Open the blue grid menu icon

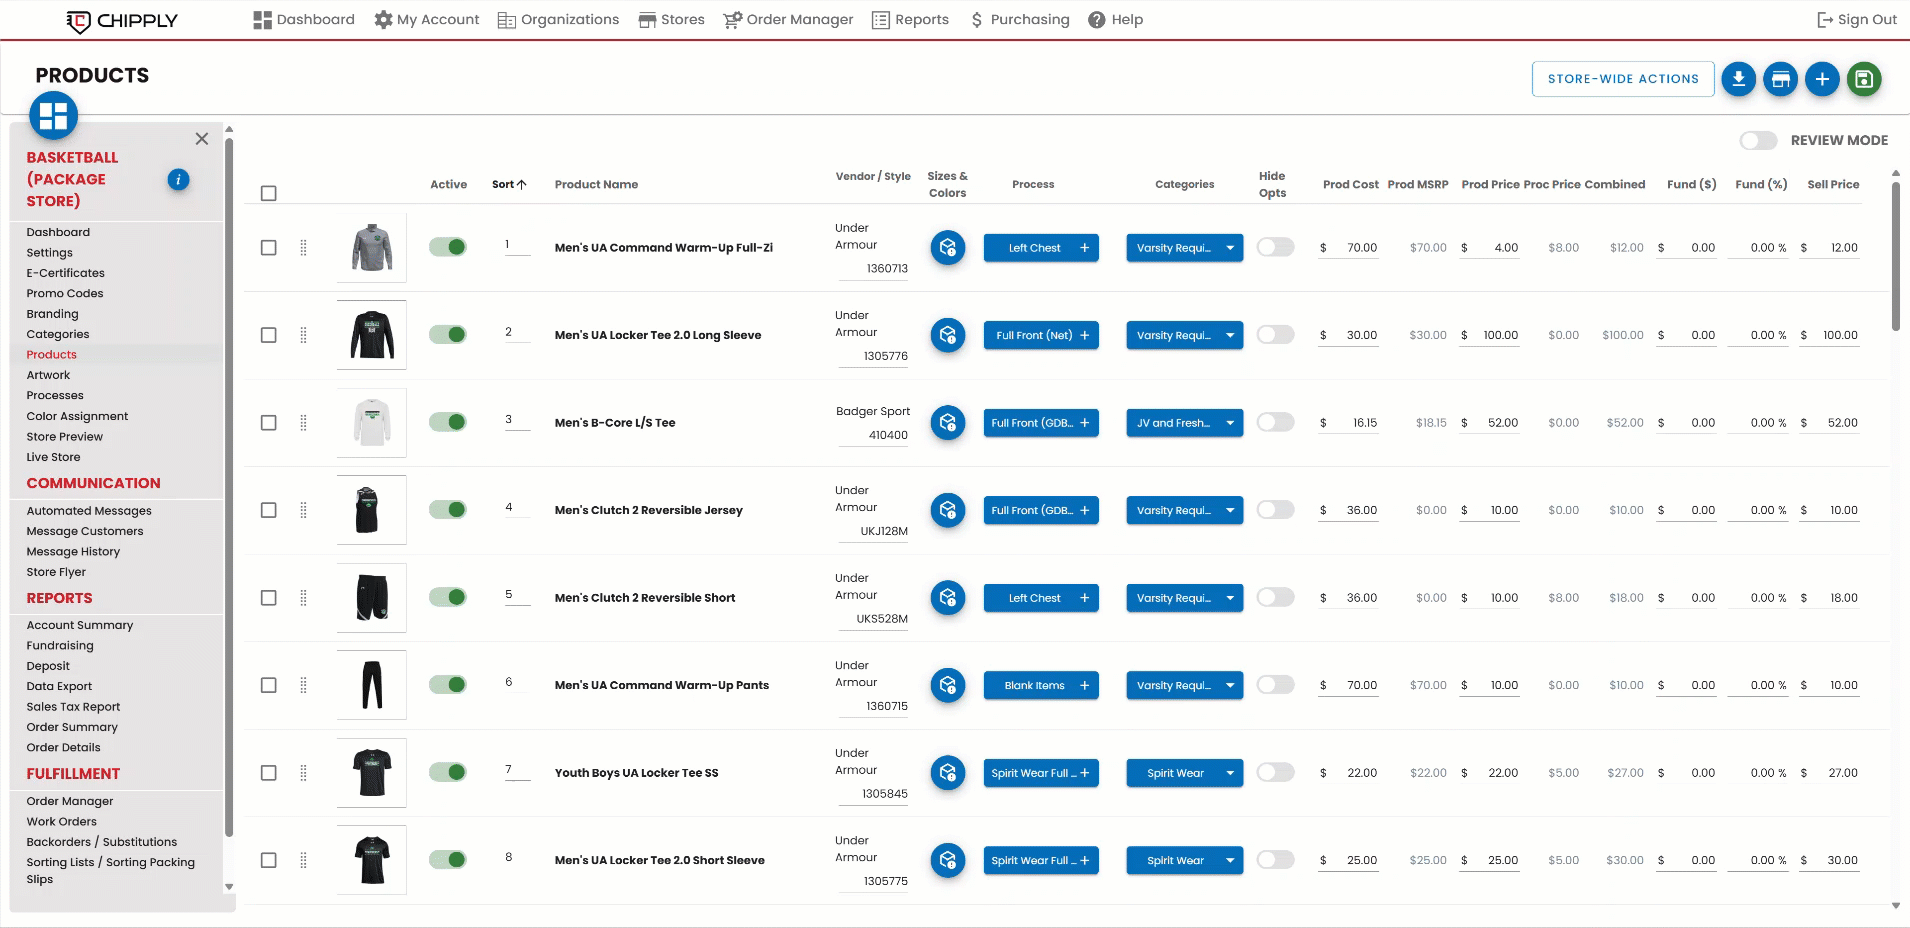54,116
